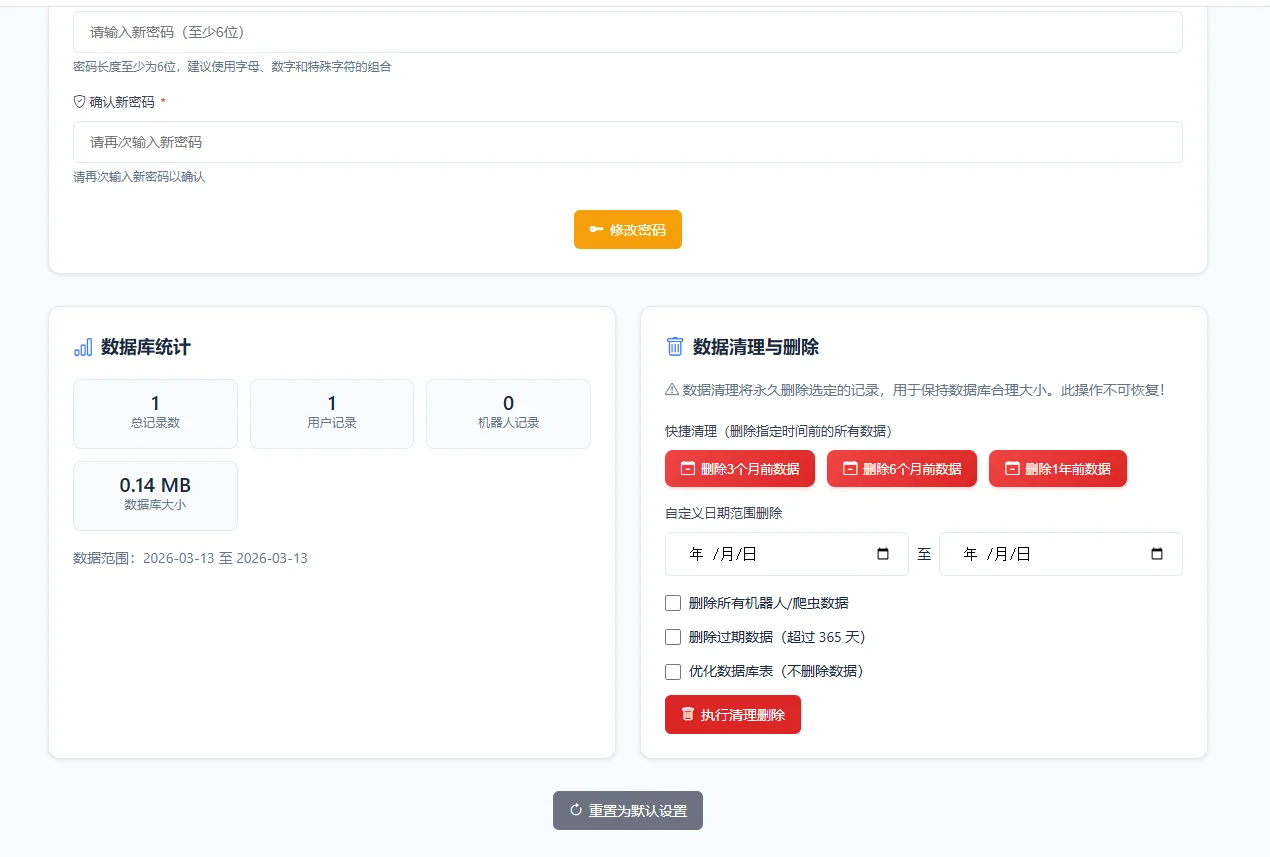Viewport: 1270px width, 857px height.
Task: Click the refresh icon on 重置为默认设置
Action: coord(576,810)
